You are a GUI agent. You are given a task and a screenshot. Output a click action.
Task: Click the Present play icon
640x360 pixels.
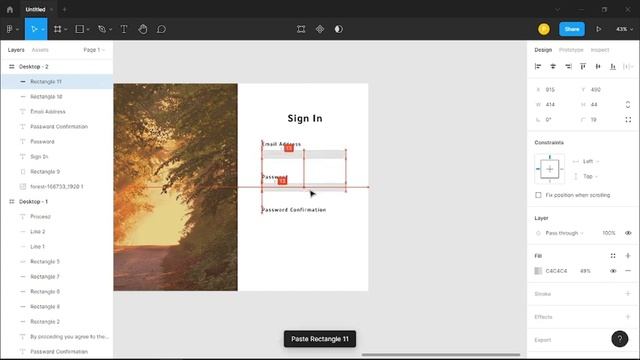point(598,29)
